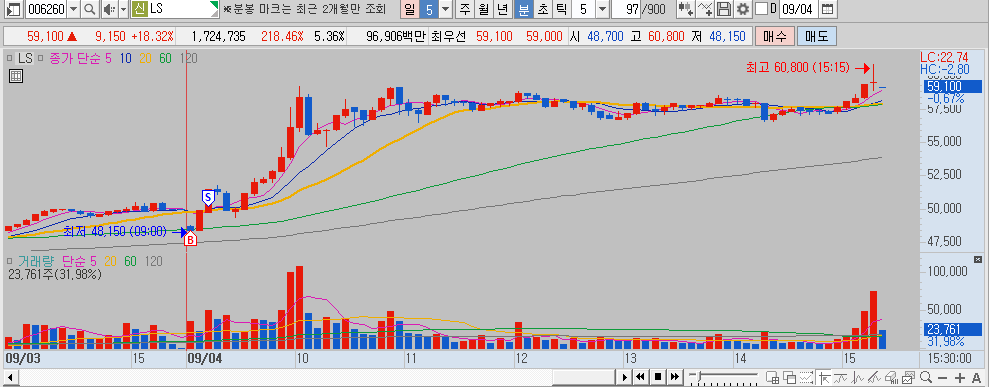Click the vertical line with wave icon
The width and height of the screenshot is (989, 387).
(x=858, y=377)
